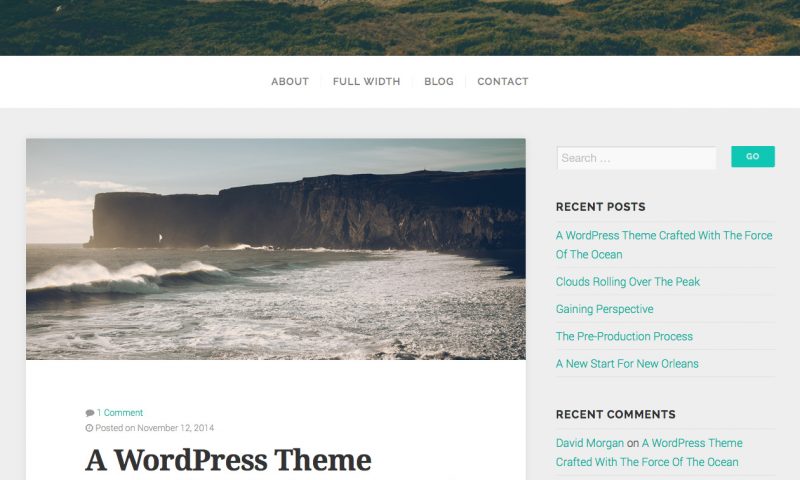Screen dimensions: 800x480
Task: Click the landscape header banner image
Action: click(x=400, y=28)
